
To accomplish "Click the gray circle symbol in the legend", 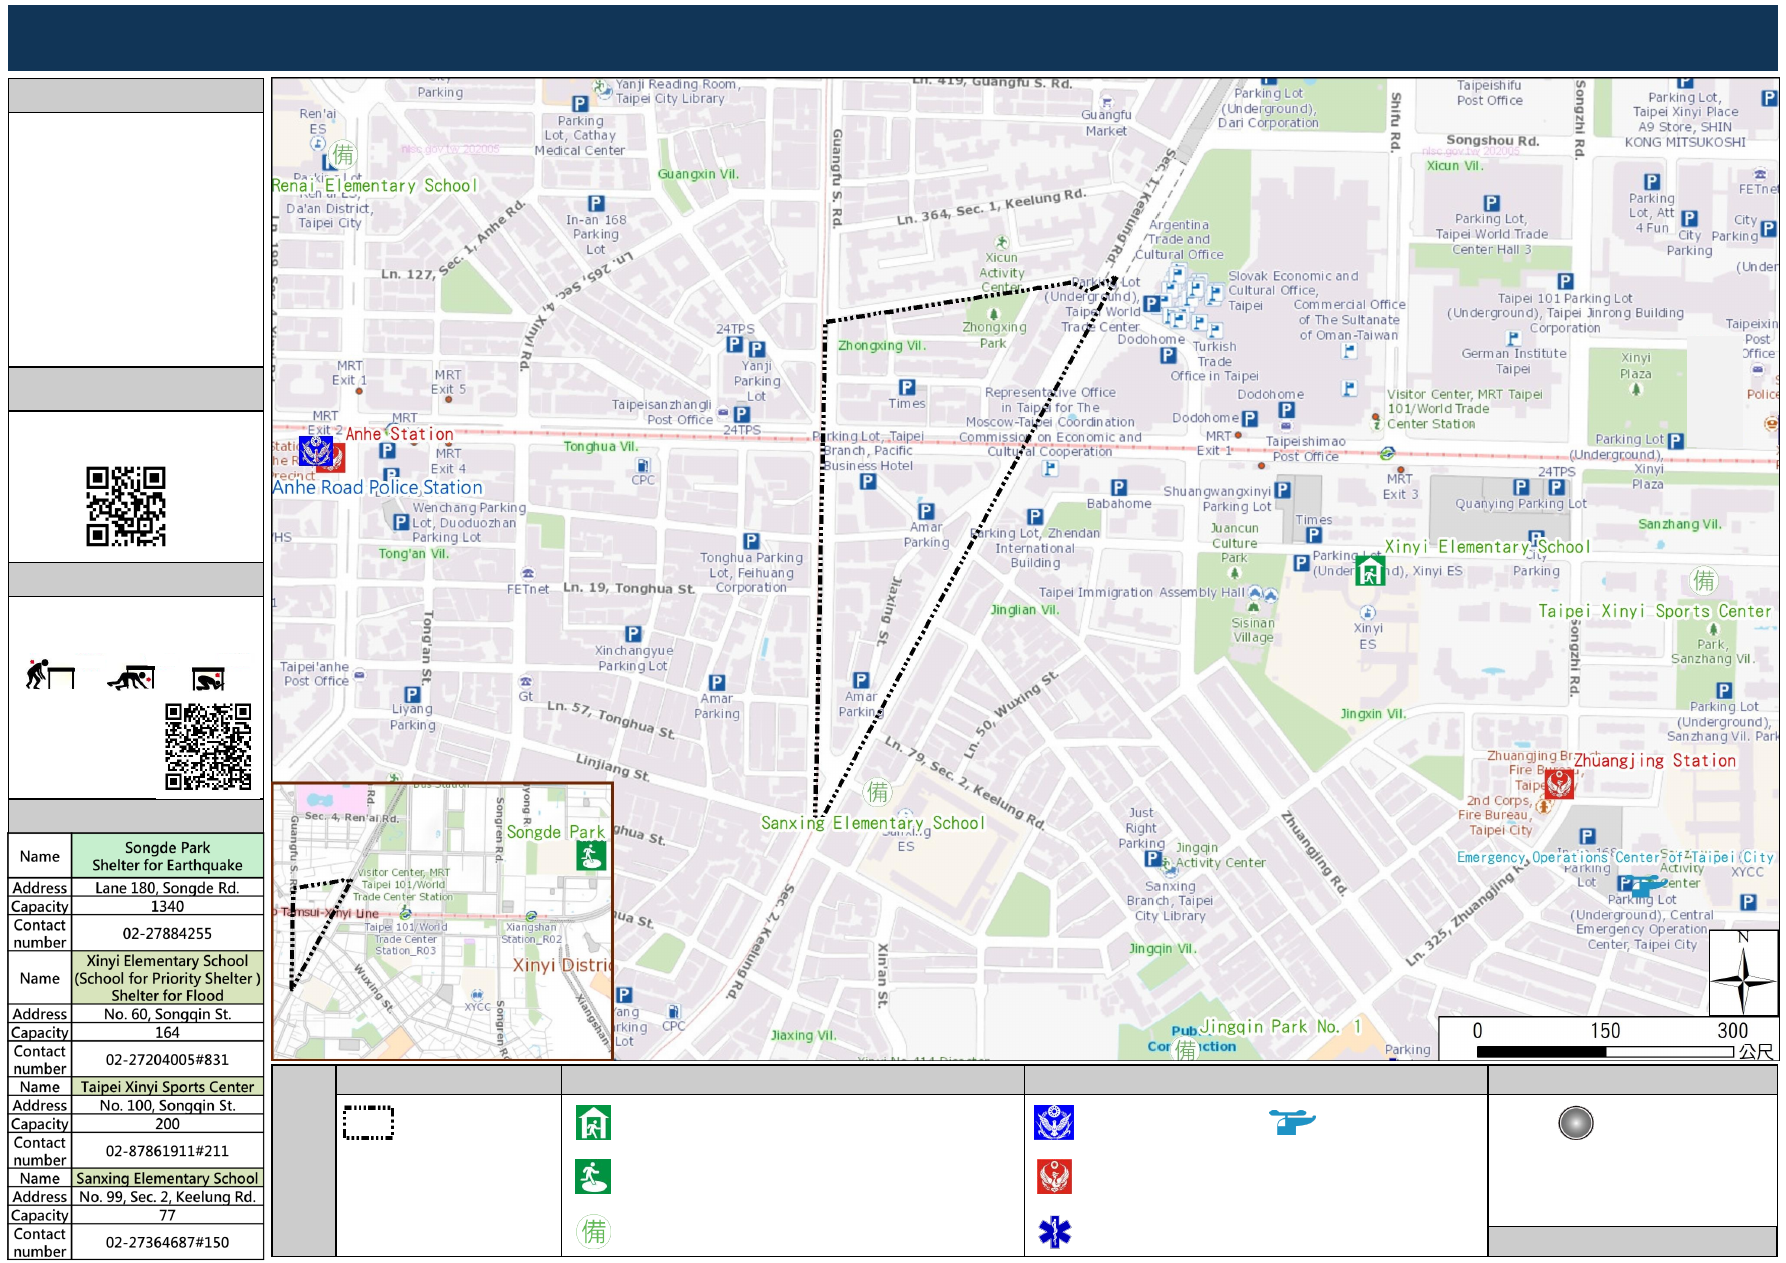I will click(1575, 1123).
